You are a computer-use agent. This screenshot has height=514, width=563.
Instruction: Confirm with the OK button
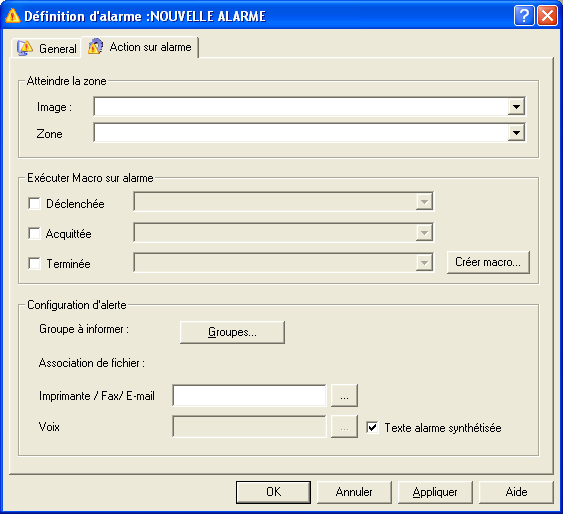coord(274,492)
